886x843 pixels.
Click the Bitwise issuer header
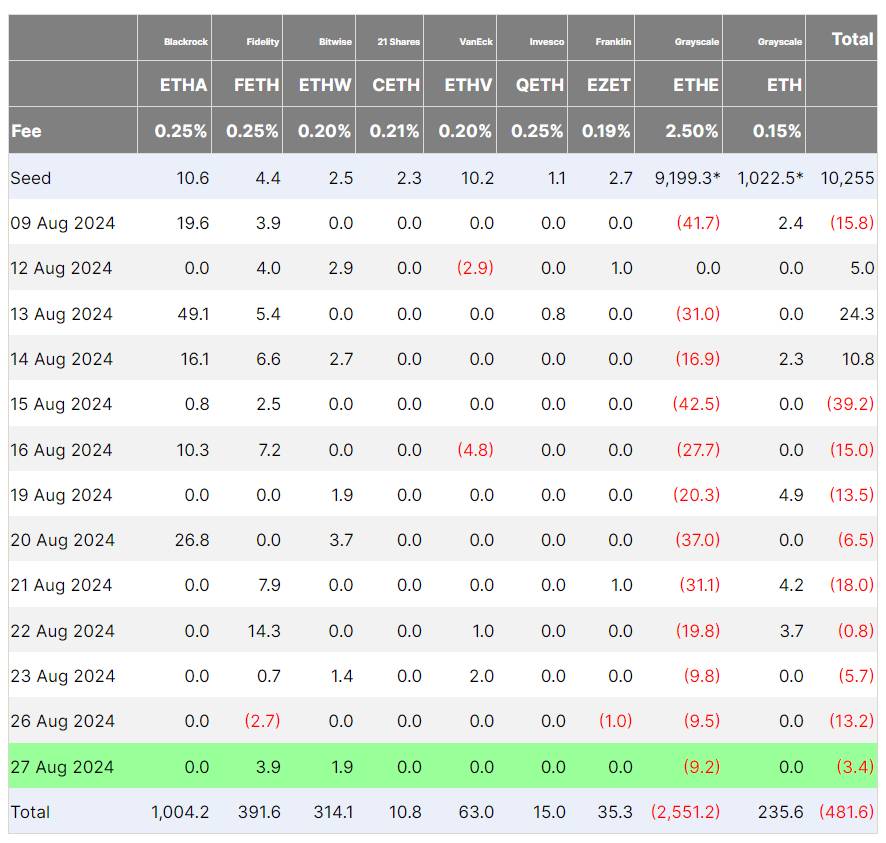(x=335, y=42)
